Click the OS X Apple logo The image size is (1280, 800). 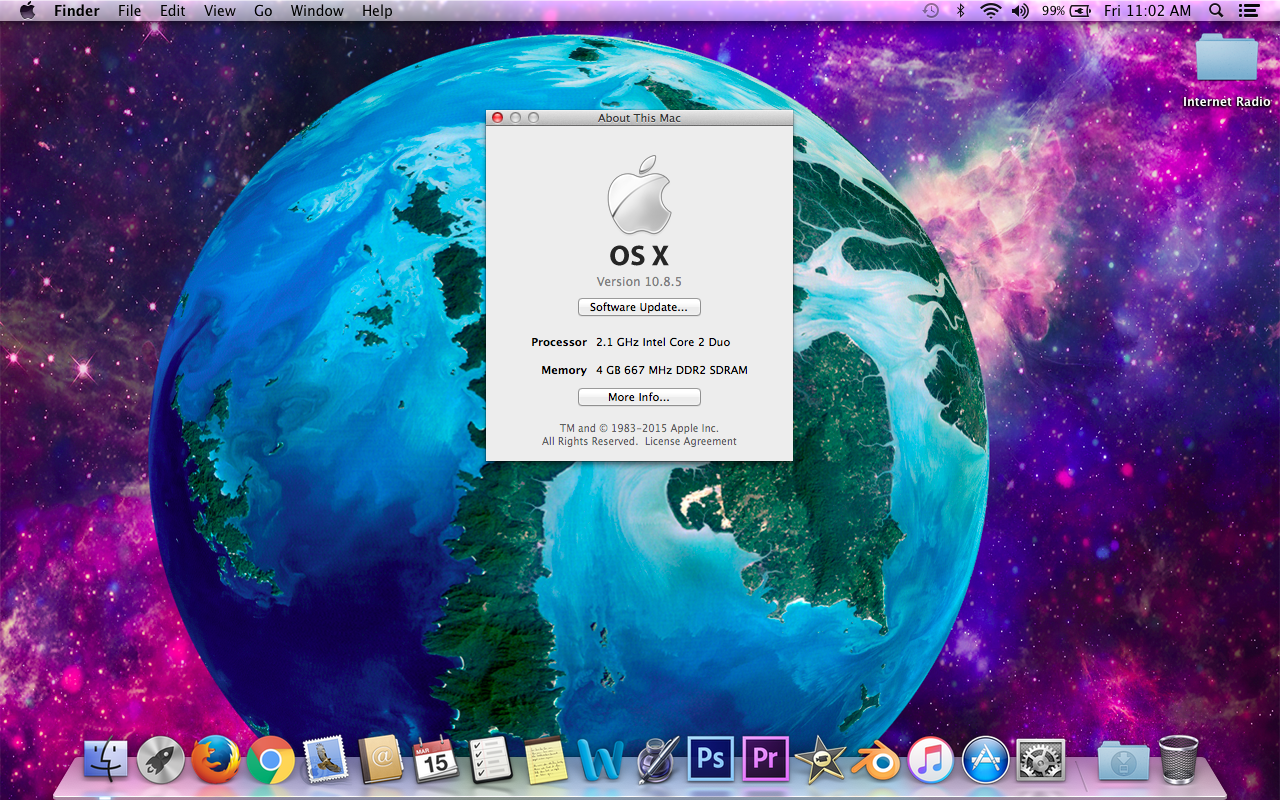(639, 195)
